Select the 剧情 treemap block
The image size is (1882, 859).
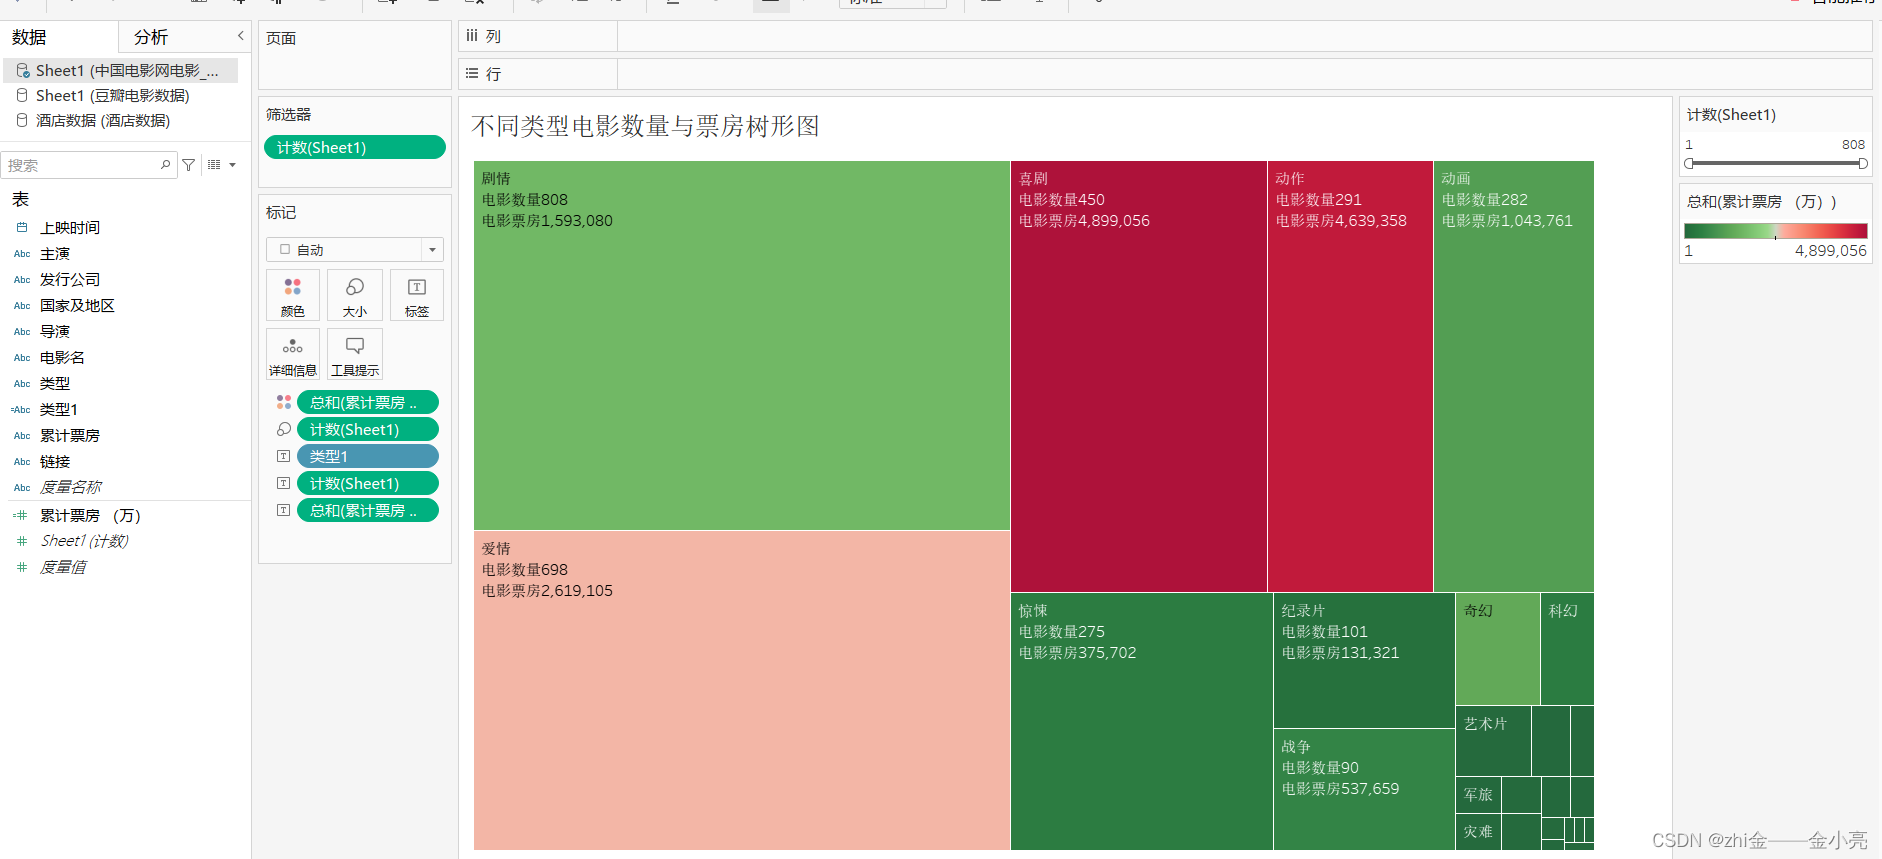tap(742, 345)
